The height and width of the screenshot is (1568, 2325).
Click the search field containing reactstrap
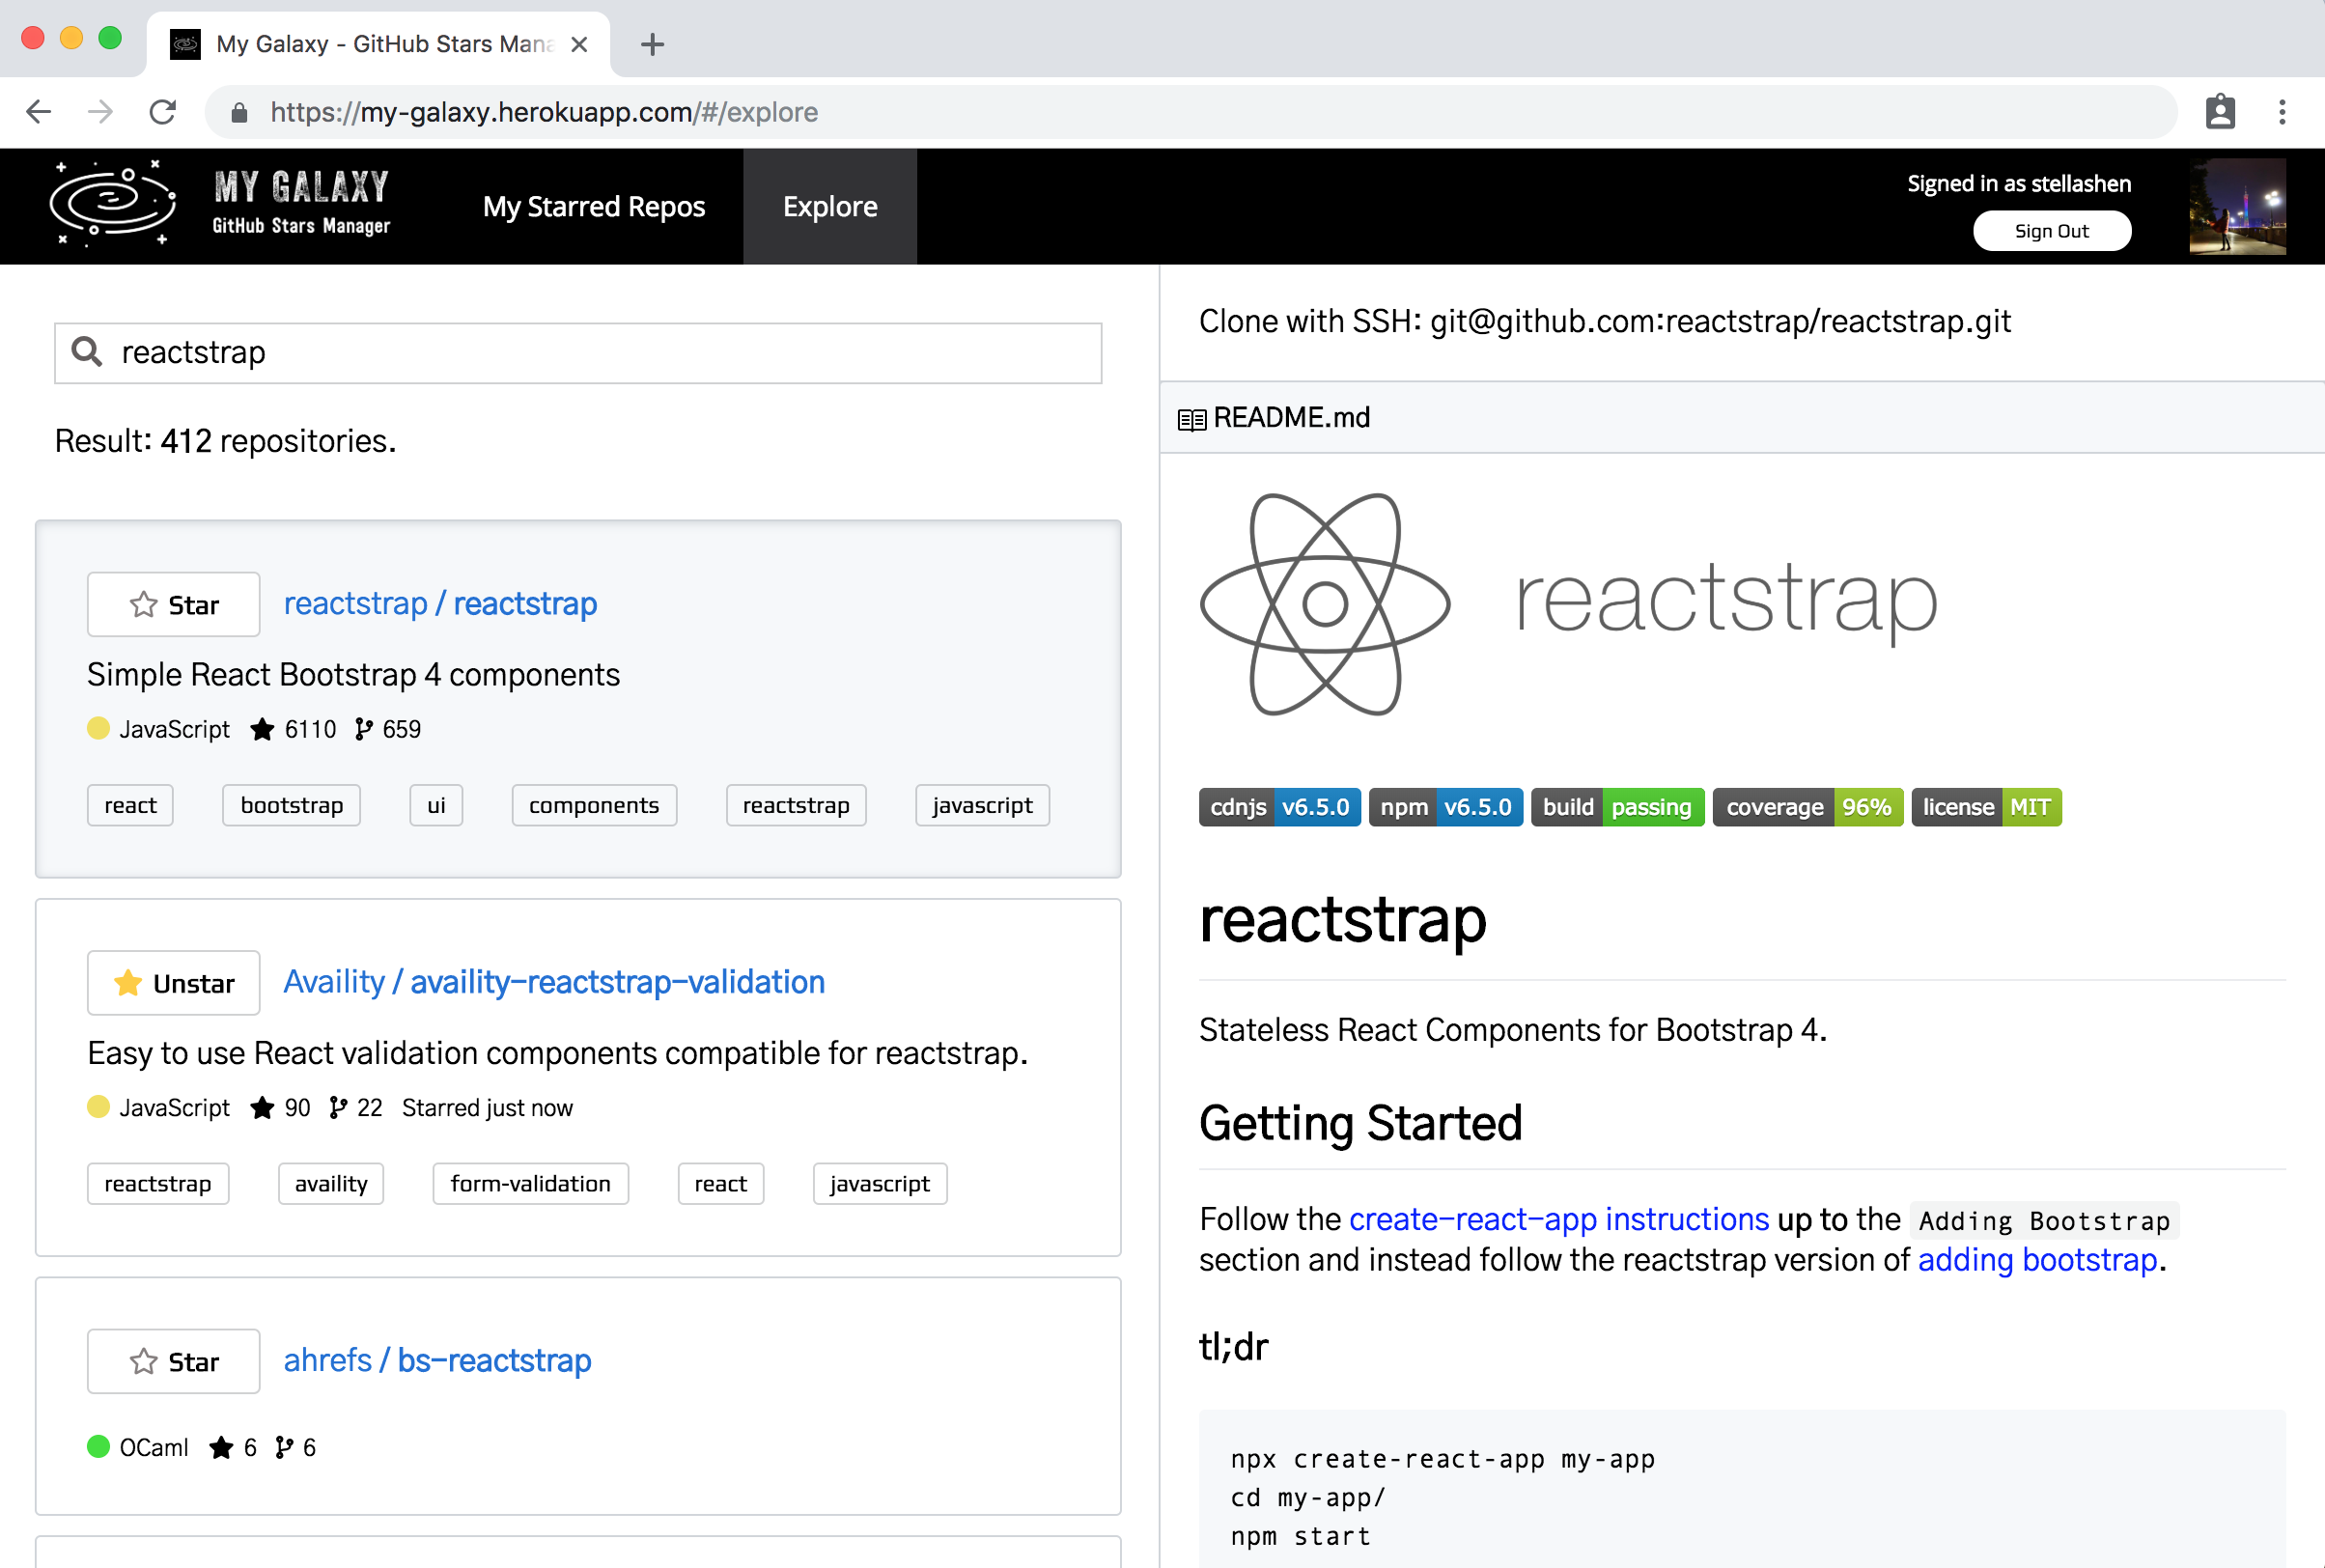(578, 352)
